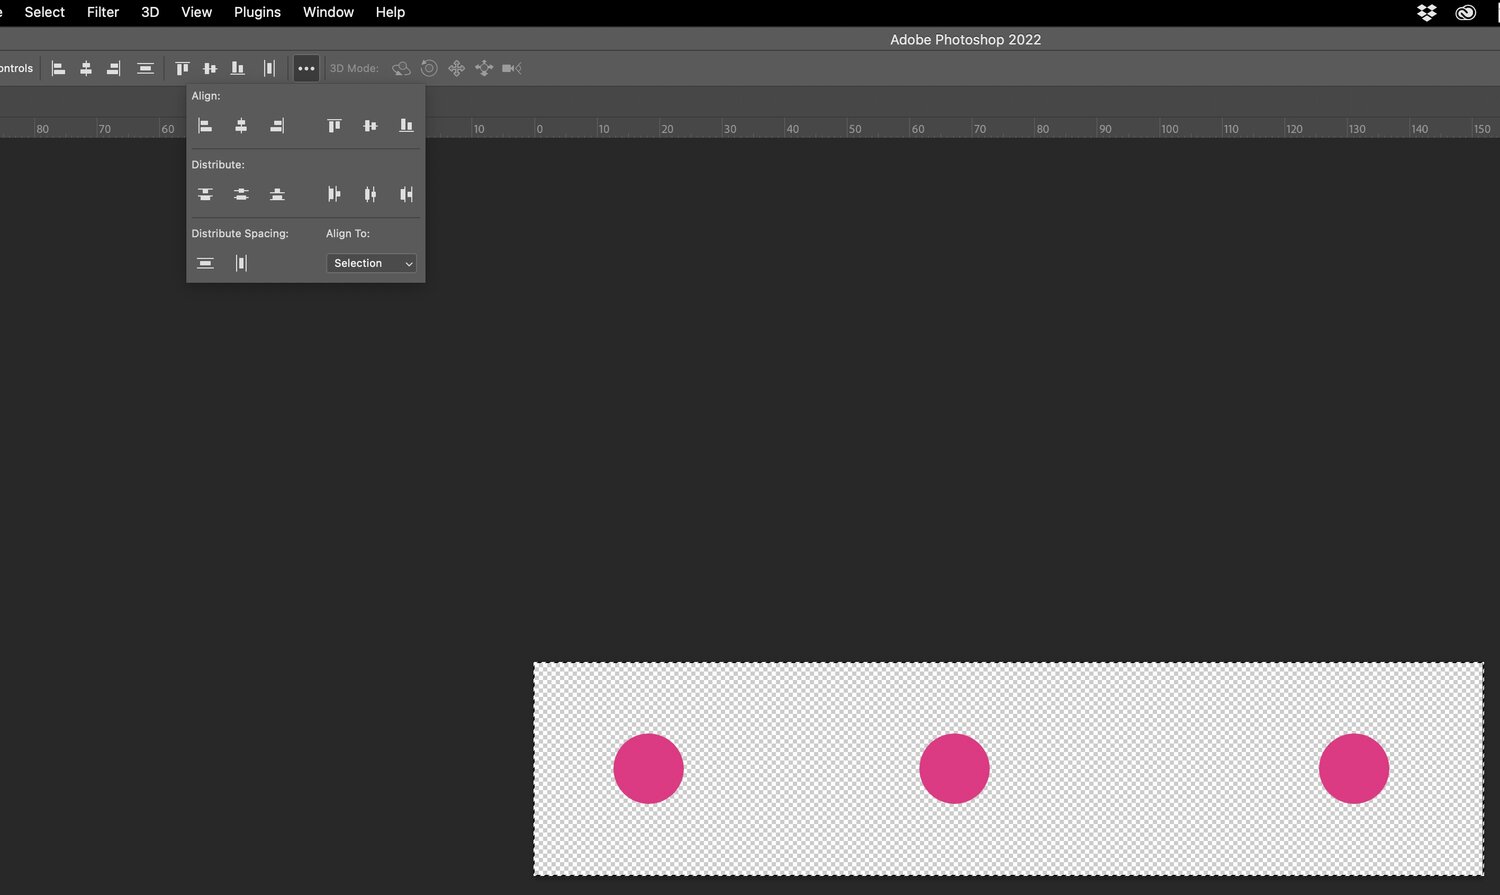Open the Window menu
Viewport: 1500px width, 895px height.
[328, 12]
